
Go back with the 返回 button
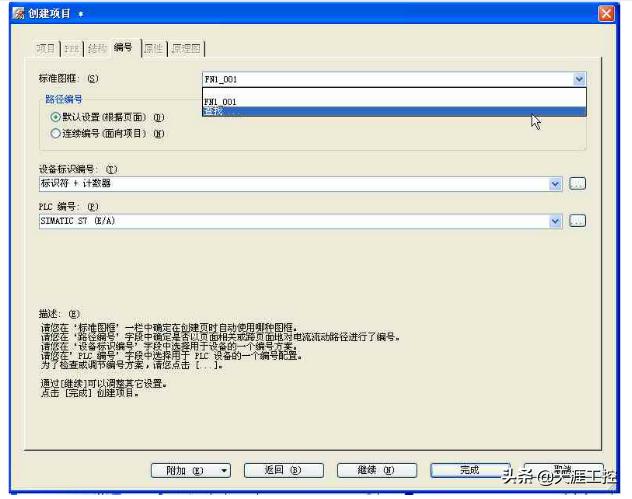click(284, 470)
